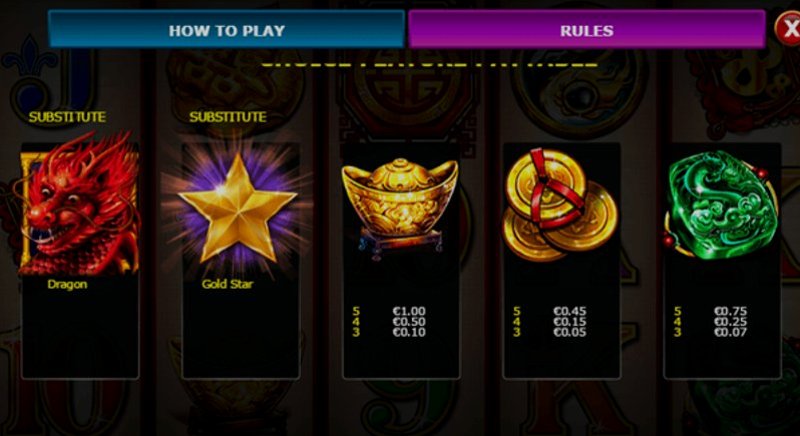Open the HOW TO PLAY tab
This screenshot has height=436, width=800.
[x=227, y=30]
